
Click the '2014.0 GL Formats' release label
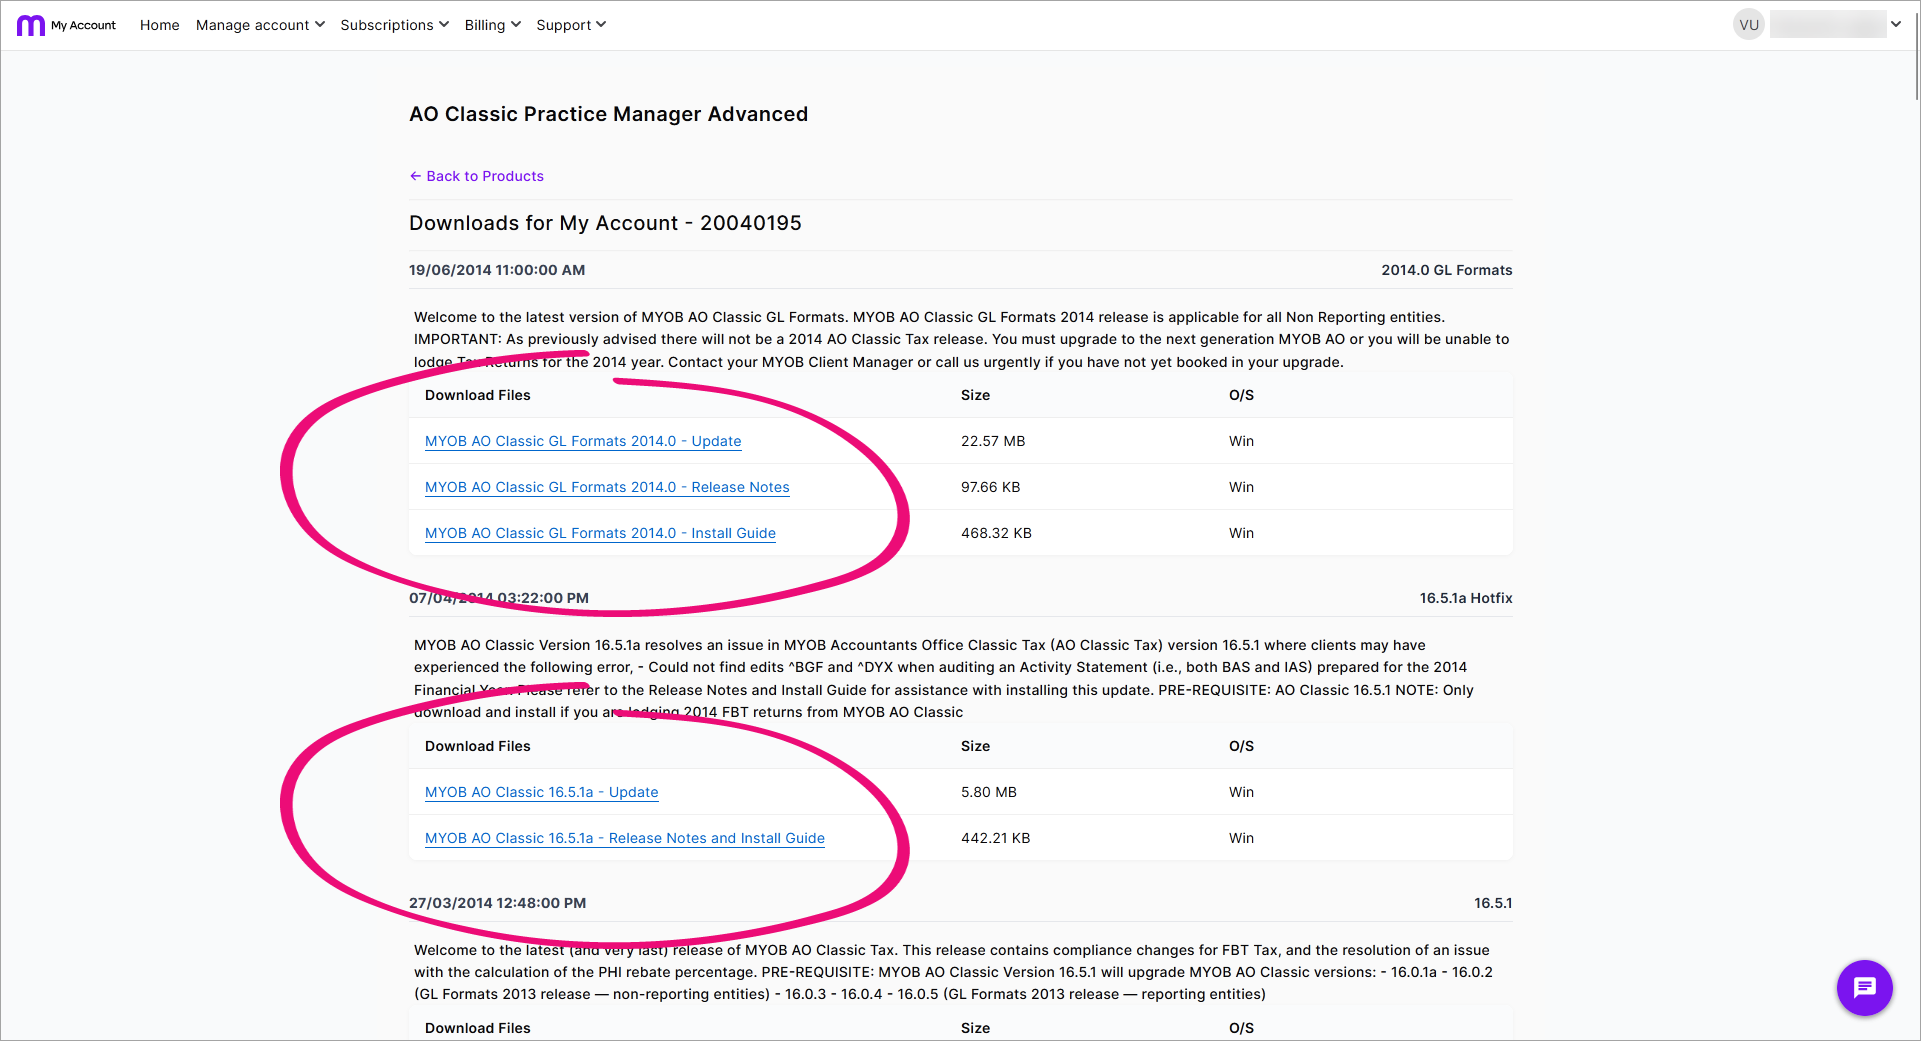tap(1446, 270)
